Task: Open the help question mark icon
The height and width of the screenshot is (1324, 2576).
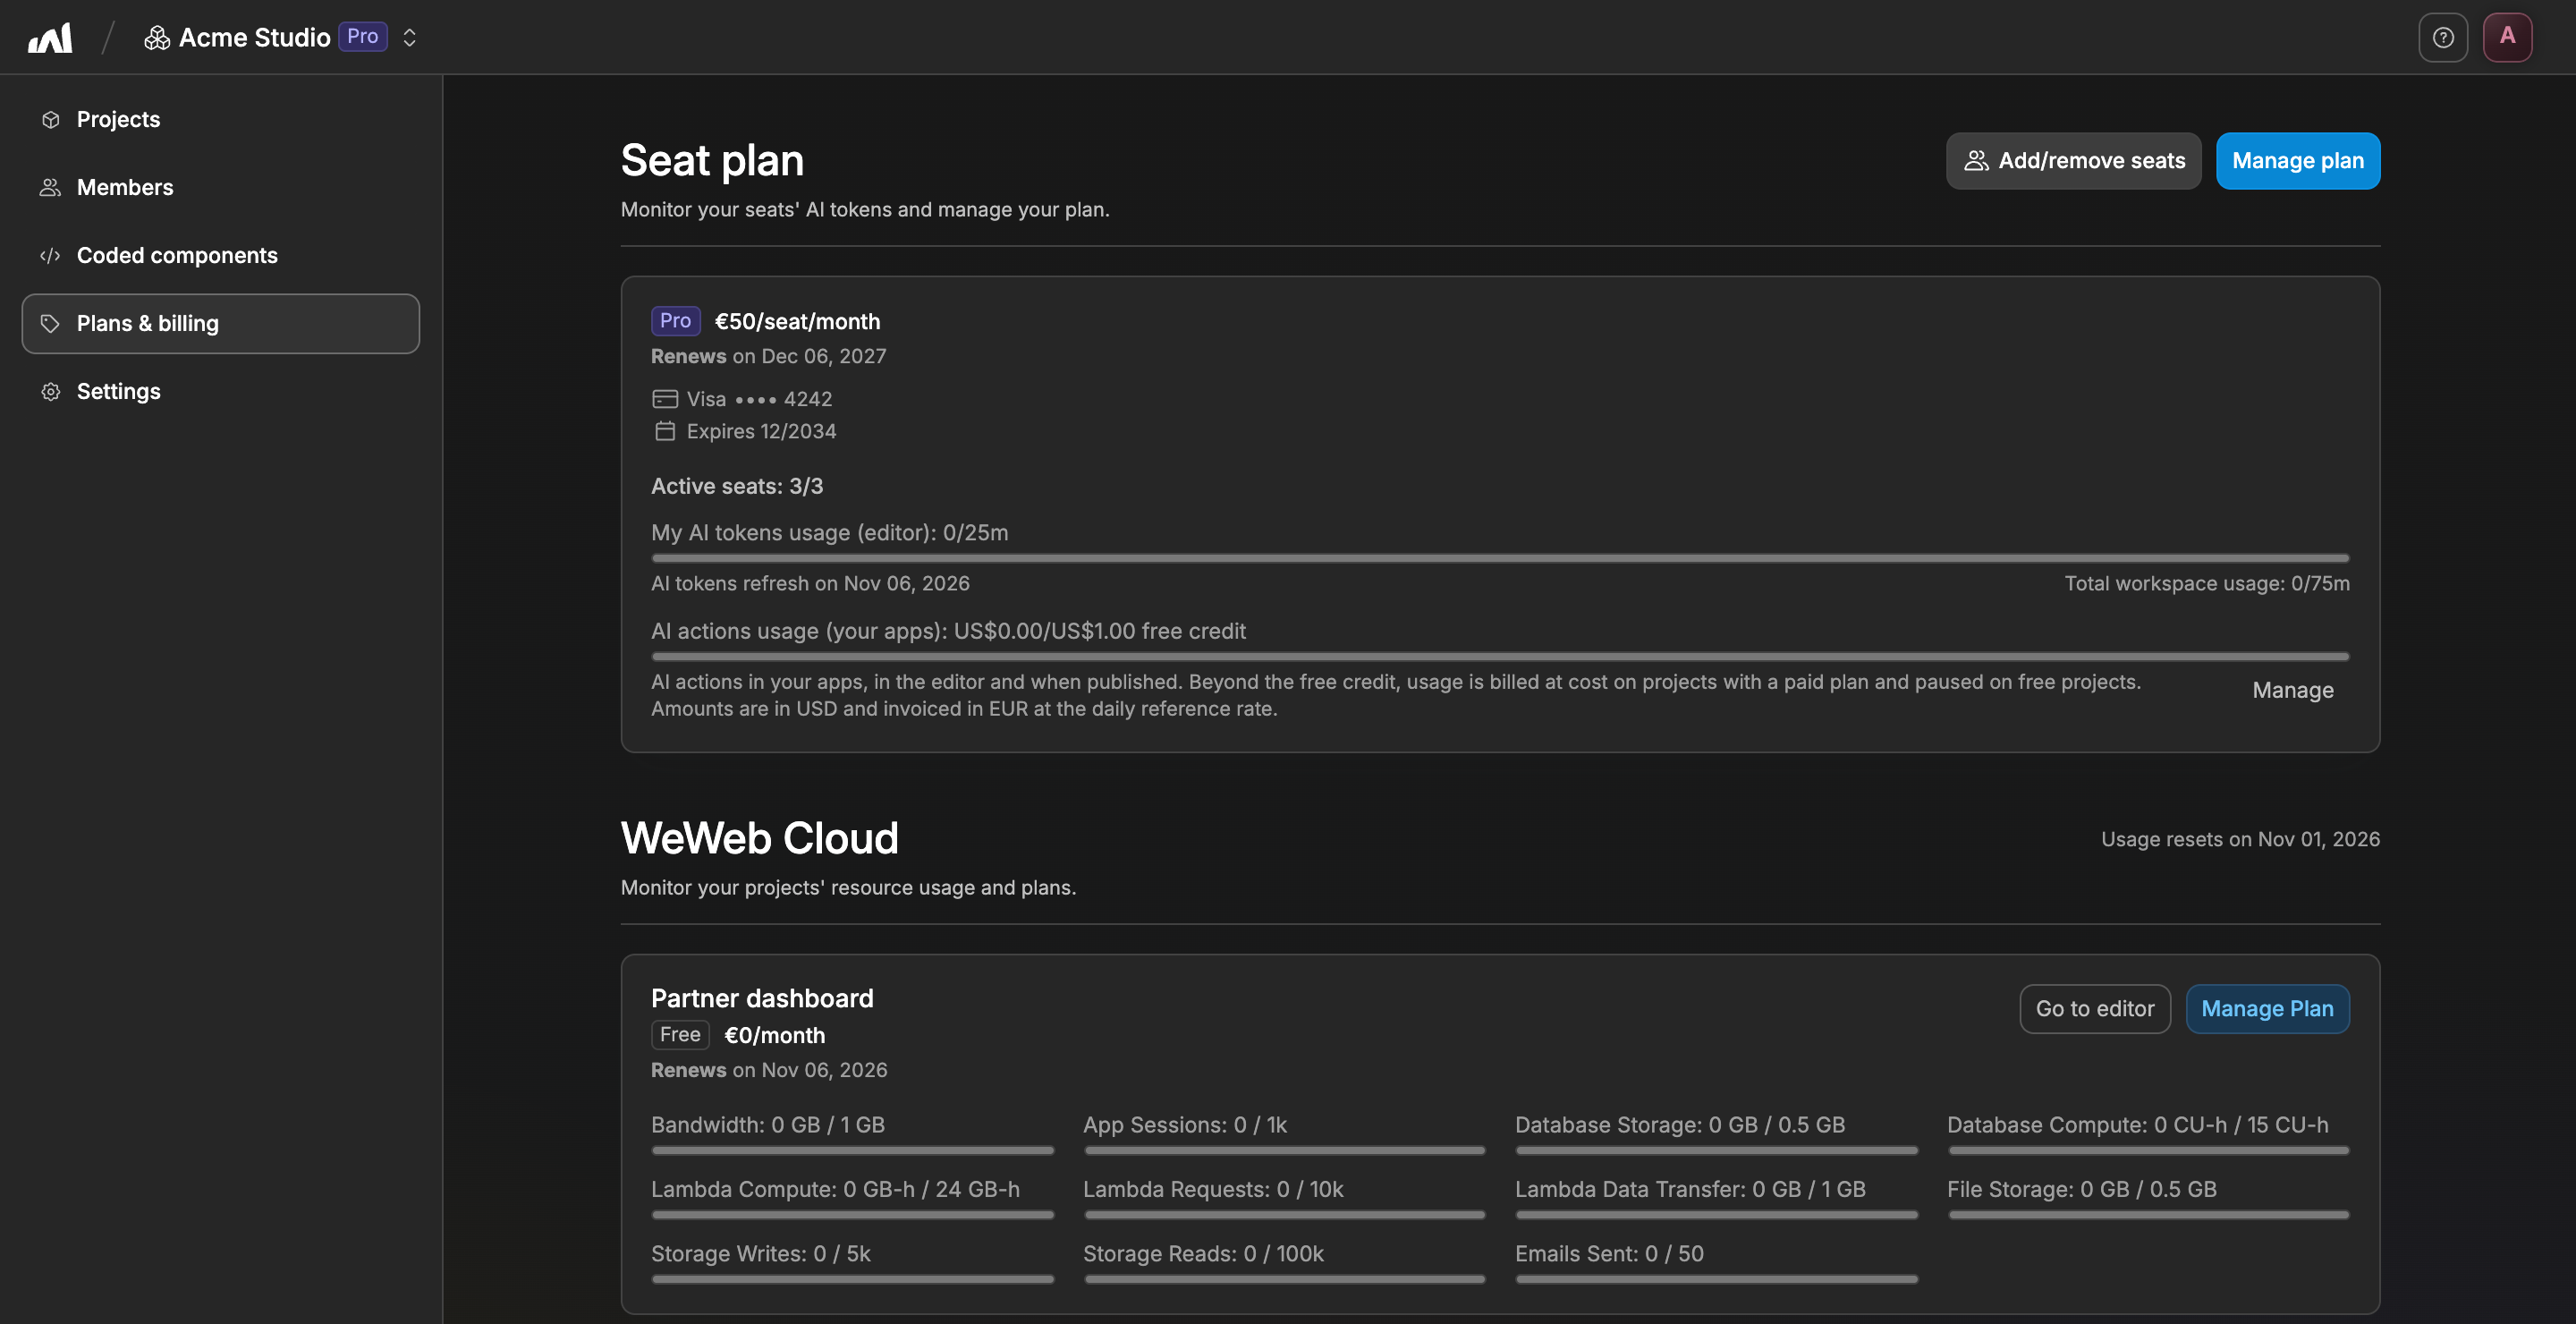Action: coord(2443,38)
